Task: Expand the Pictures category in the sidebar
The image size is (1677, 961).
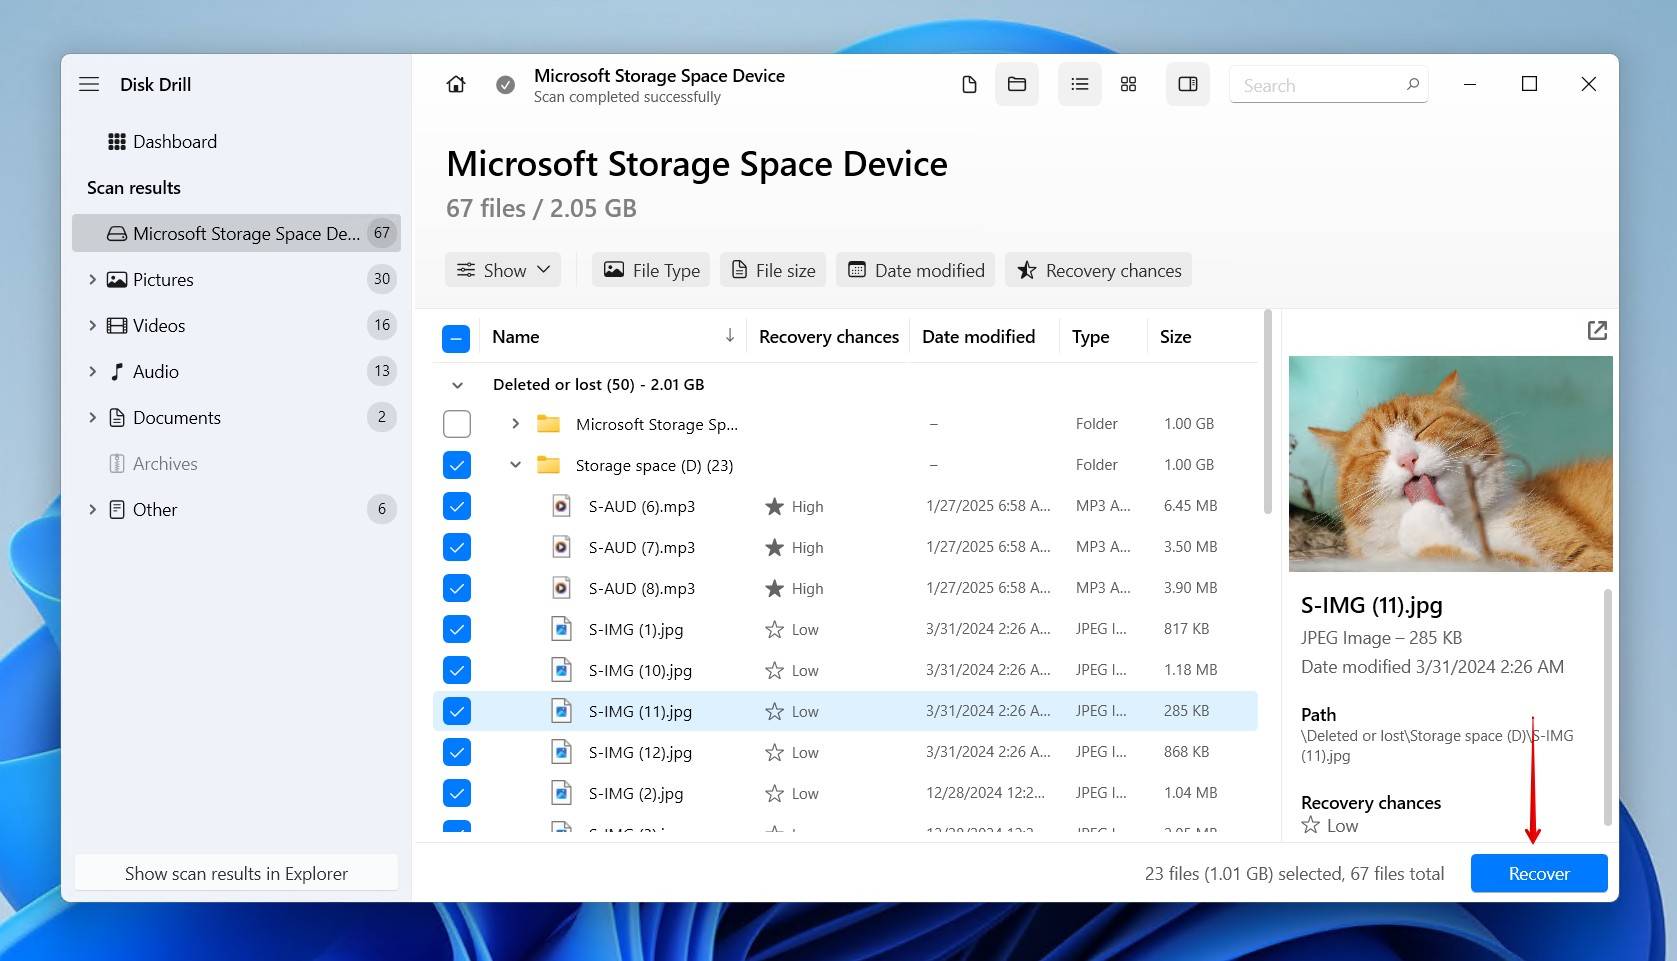Action: pyautogui.click(x=92, y=279)
